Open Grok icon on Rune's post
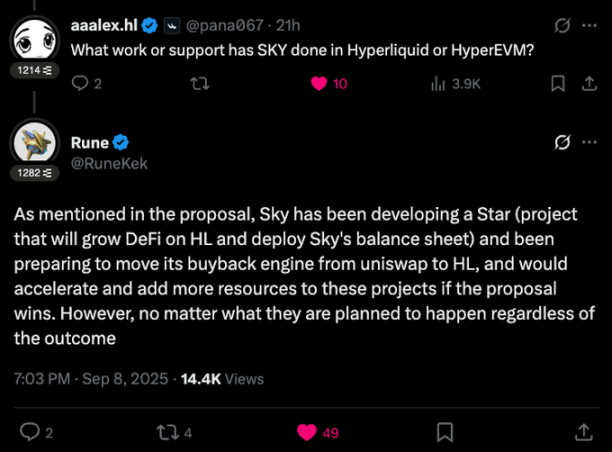This screenshot has height=452, width=612. point(562,143)
